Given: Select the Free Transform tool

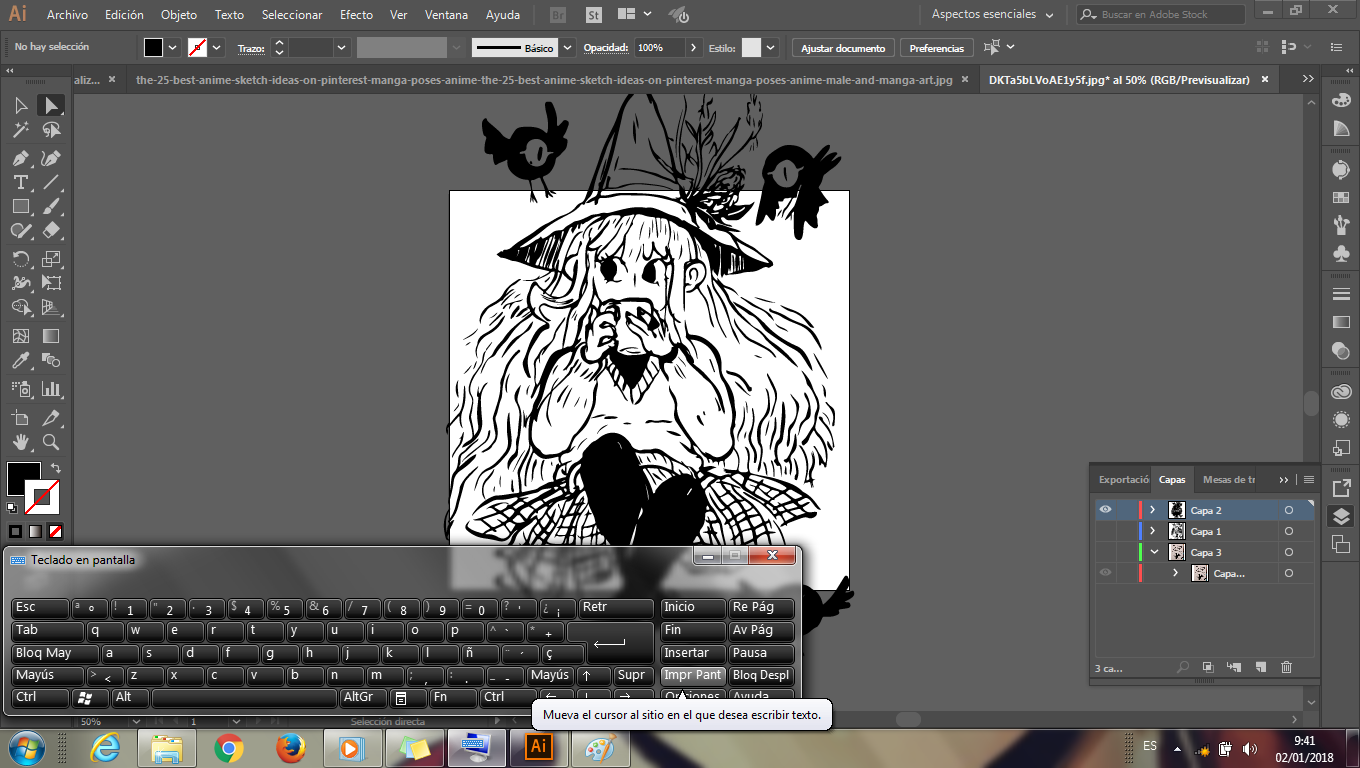Looking at the screenshot, I should pyautogui.click(x=51, y=283).
